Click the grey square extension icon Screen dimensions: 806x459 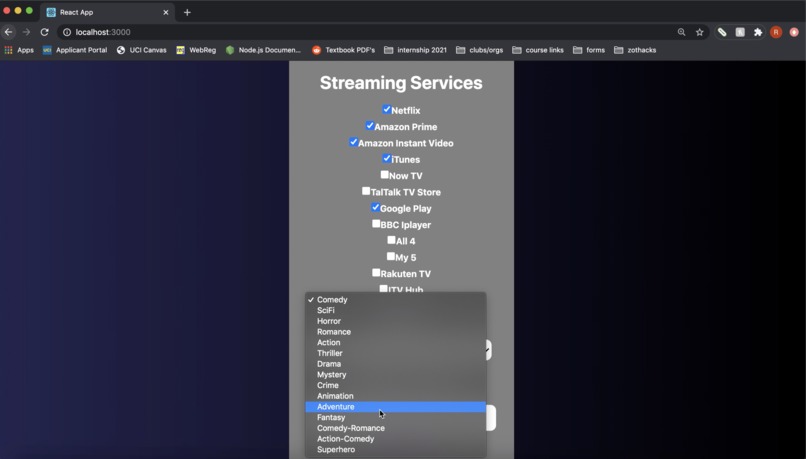click(x=740, y=32)
